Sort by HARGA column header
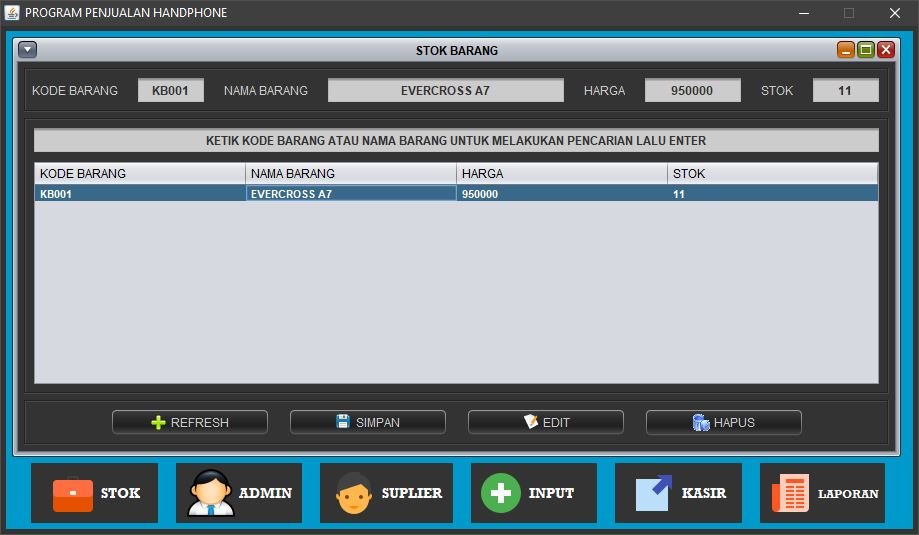Screen dimensions: 919x535 [561, 174]
